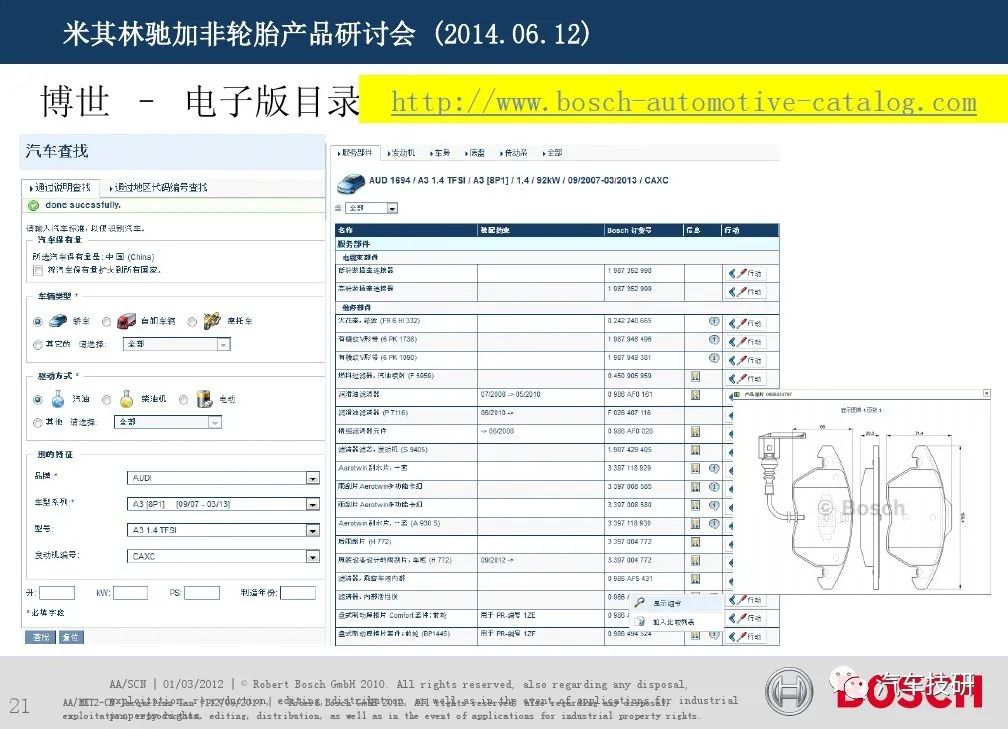Image resolution: width=1008 pixels, height=729 pixels.
Task: Click action button for part 1 987 352 999
Action: point(746,292)
